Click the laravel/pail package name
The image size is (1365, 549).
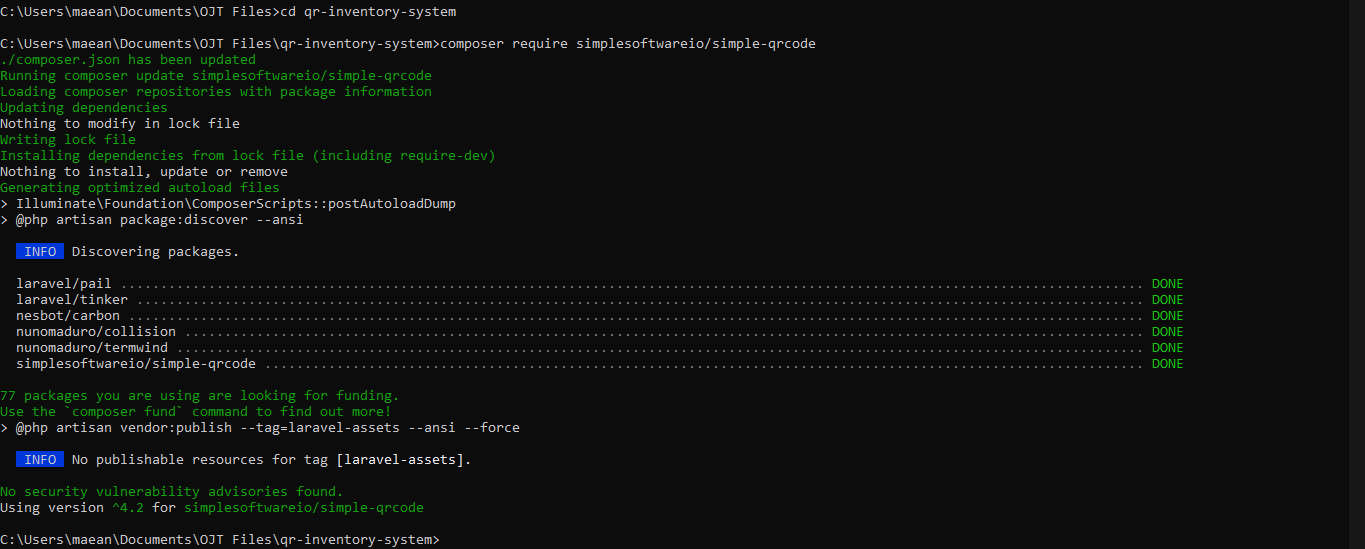pyautogui.click(x=64, y=283)
